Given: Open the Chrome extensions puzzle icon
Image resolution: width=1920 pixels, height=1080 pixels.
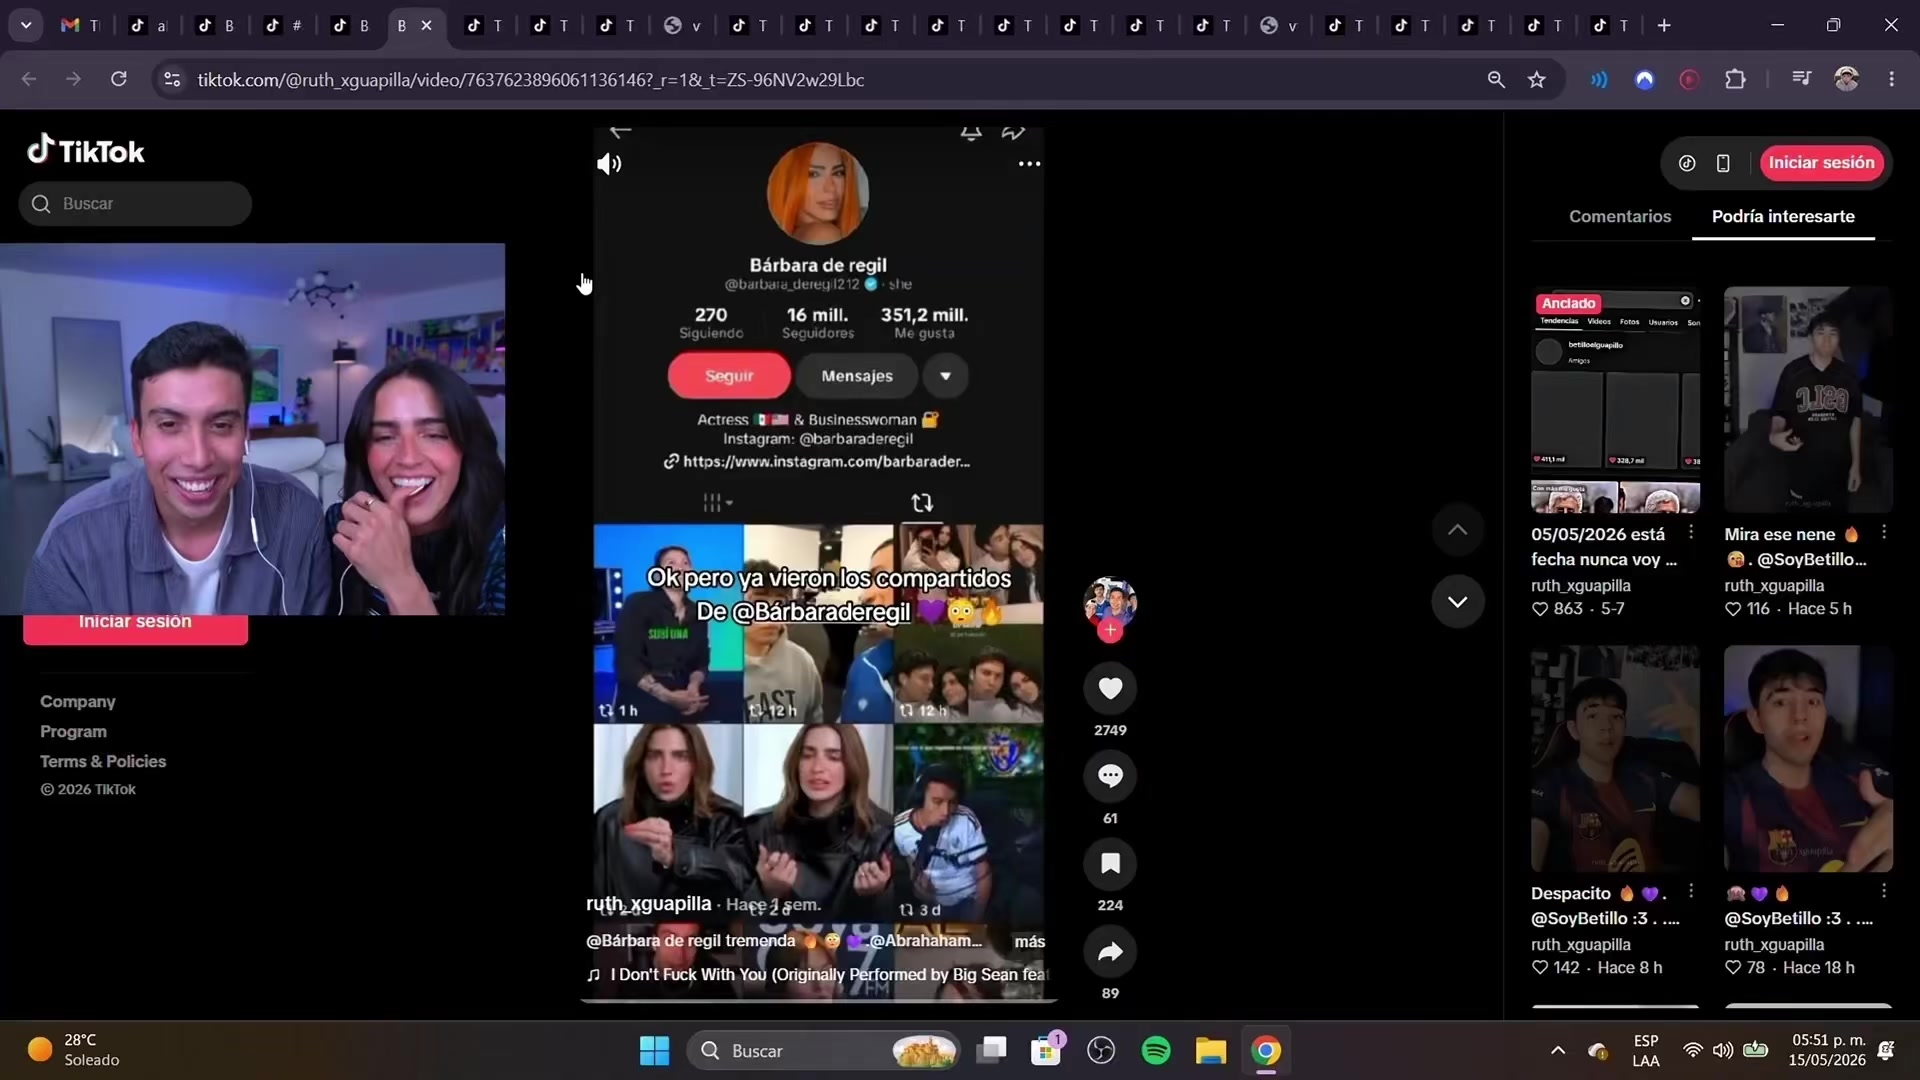Looking at the screenshot, I should pos(1736,79).
